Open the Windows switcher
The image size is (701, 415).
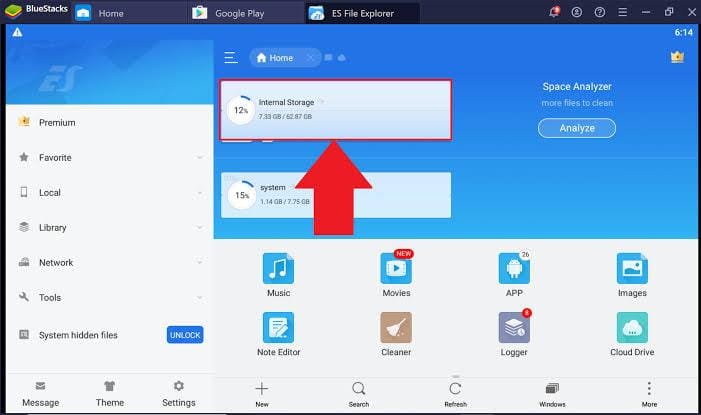[x=552, y=394]
